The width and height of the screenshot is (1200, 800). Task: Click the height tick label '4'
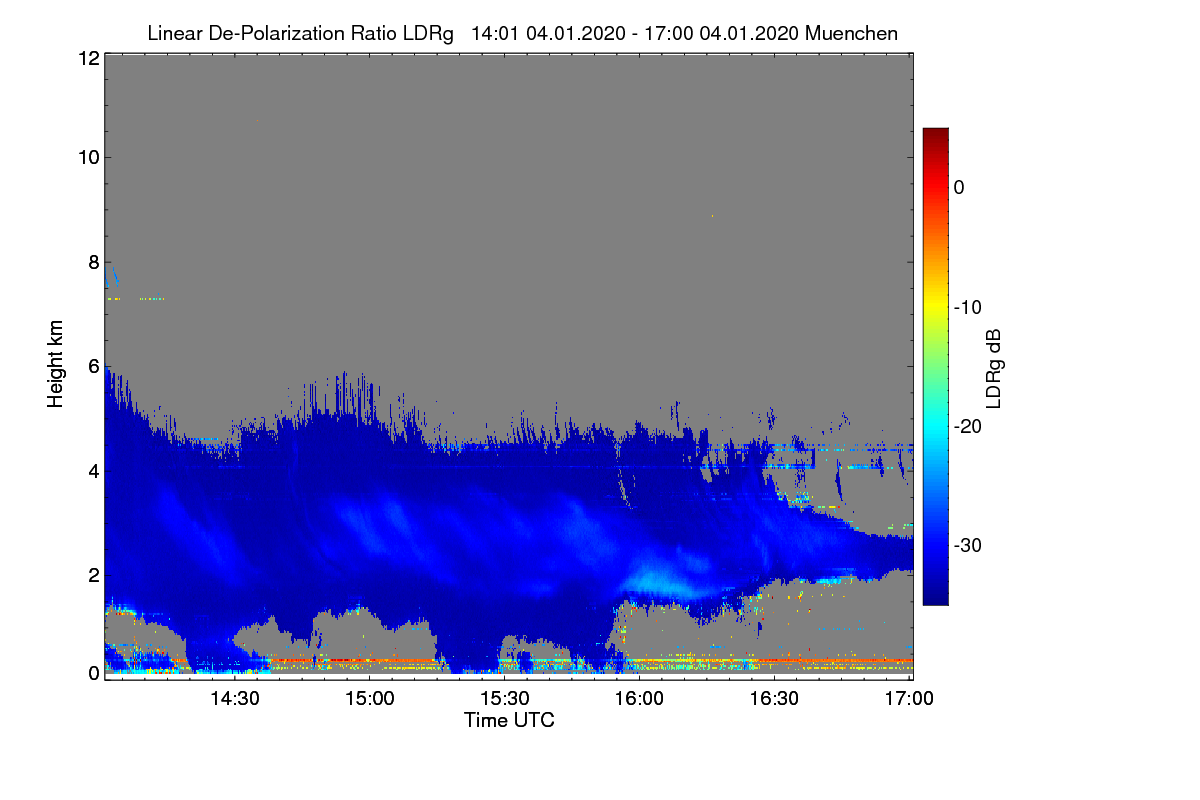point(92,470)
